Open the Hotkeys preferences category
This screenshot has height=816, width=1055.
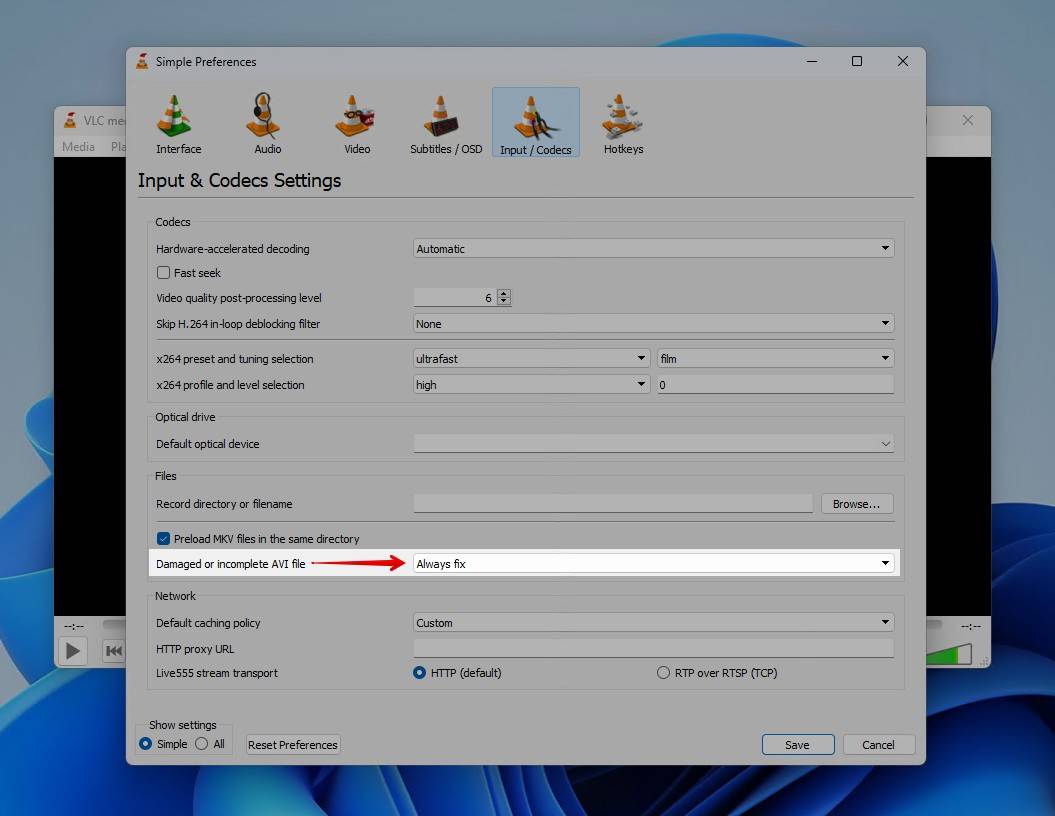[x=623, y=124]
